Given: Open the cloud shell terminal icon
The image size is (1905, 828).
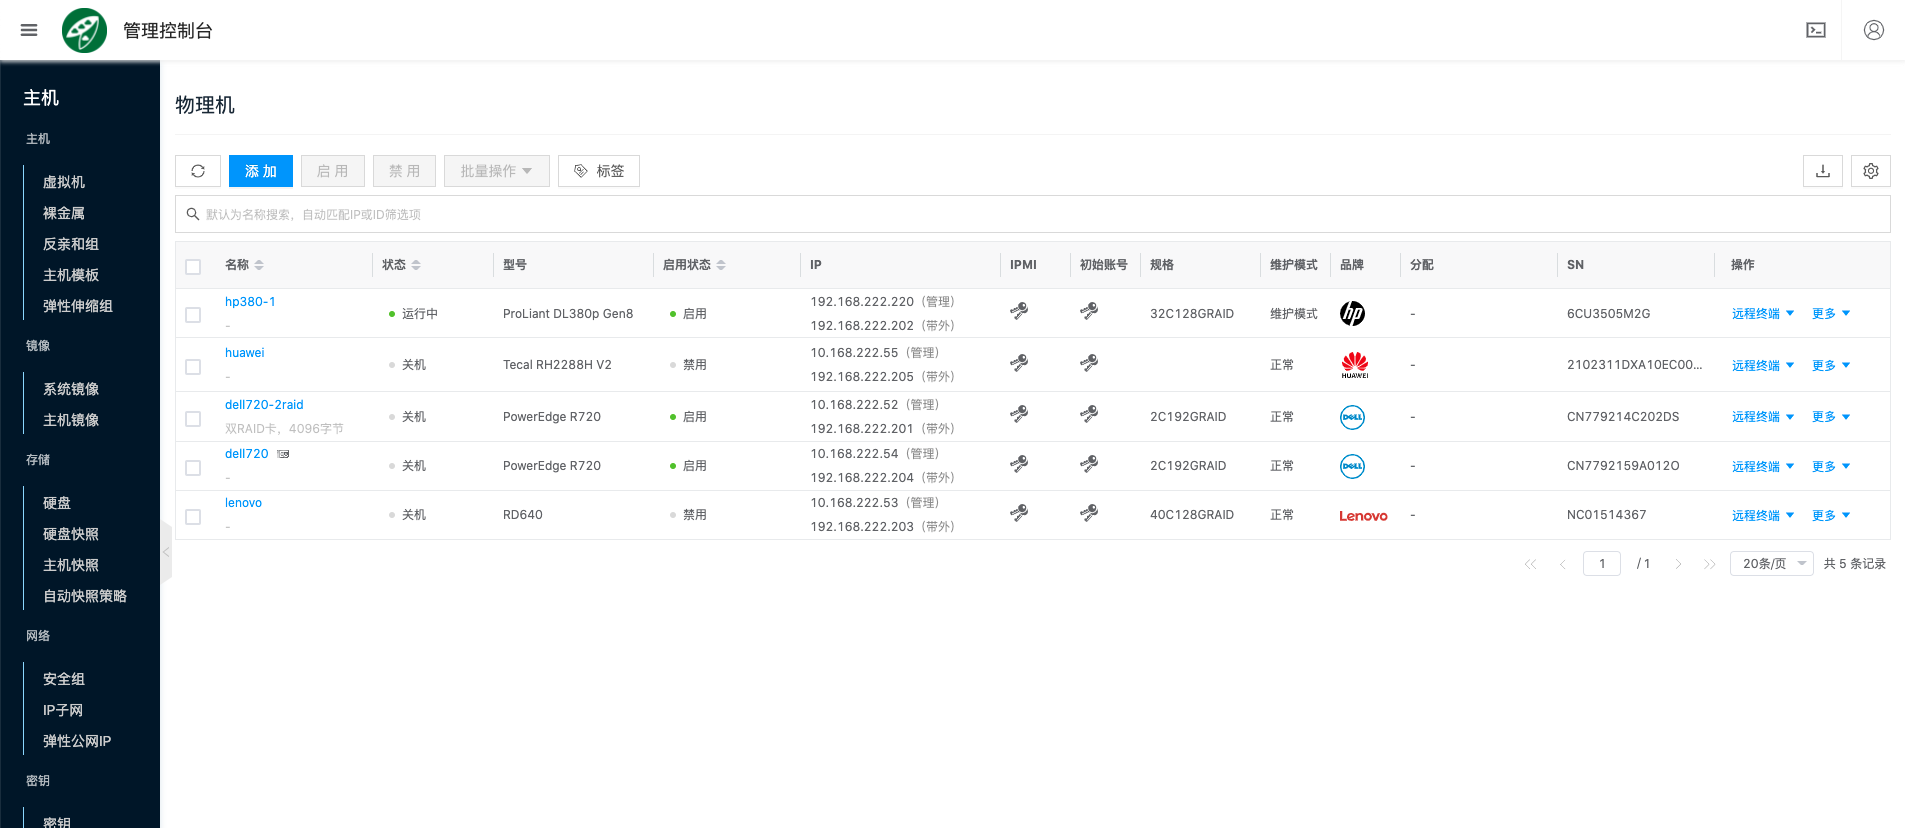Looking at the screenshot, I should [1815, 30].
